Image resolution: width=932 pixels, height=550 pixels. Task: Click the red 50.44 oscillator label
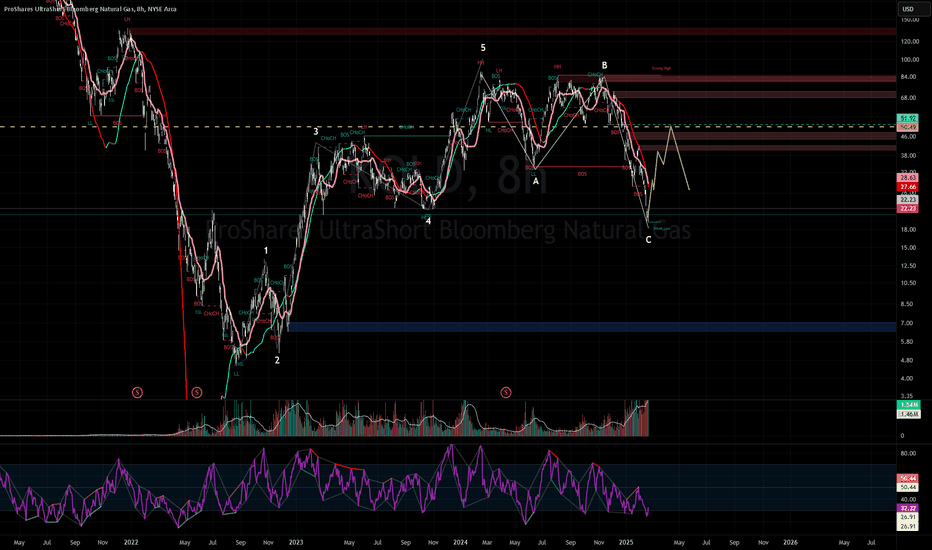[x=908, y=478]
